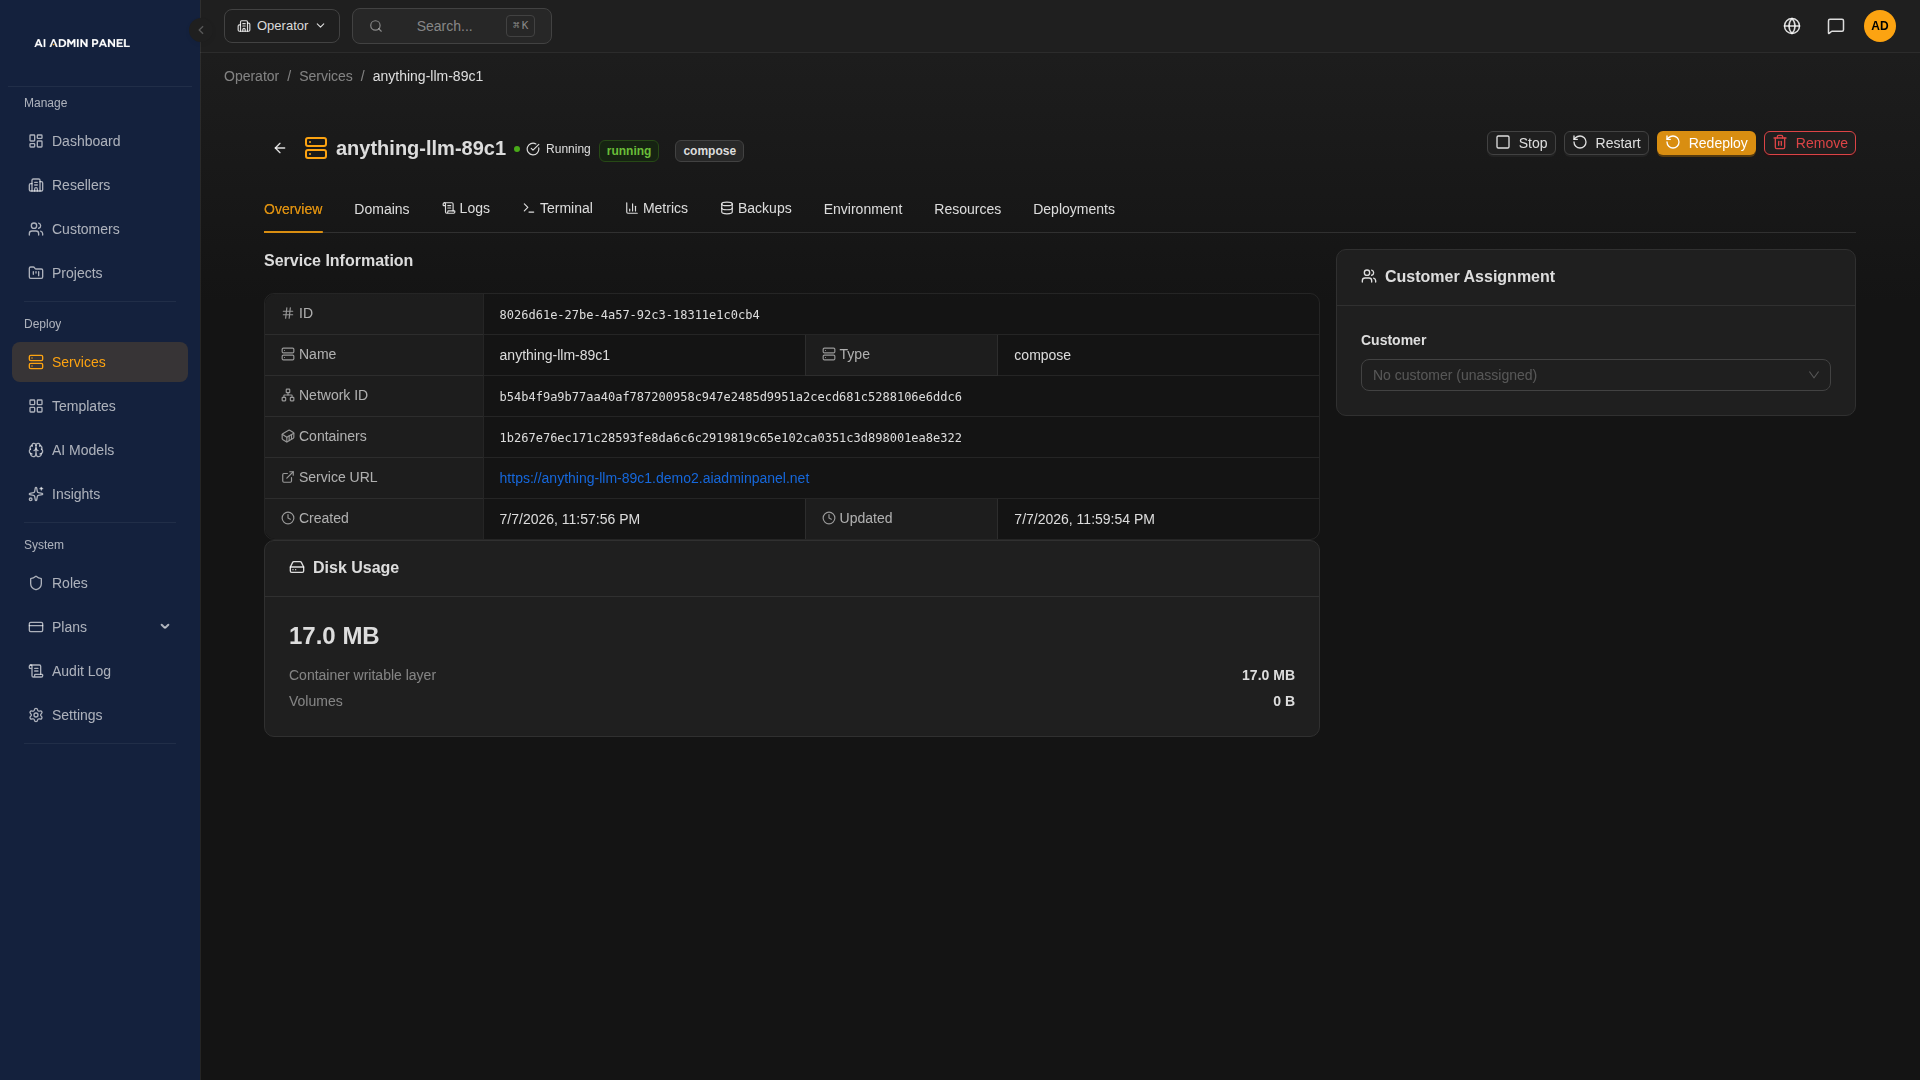Collapse the sidebar with the chevron button
This screenshot has width=1920, height=1080.
point(201,30)
